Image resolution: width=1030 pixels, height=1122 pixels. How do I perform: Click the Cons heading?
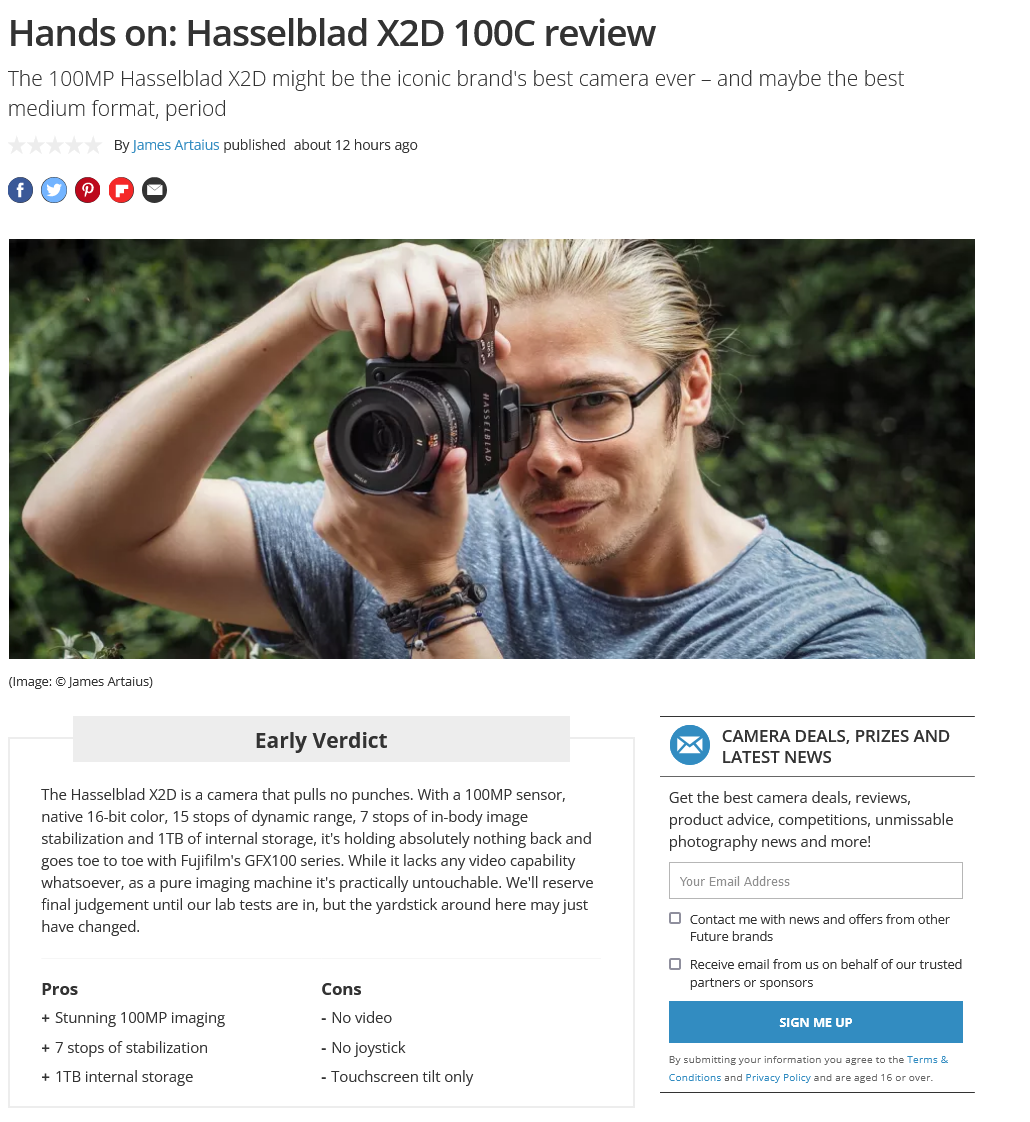click(341, 989)
